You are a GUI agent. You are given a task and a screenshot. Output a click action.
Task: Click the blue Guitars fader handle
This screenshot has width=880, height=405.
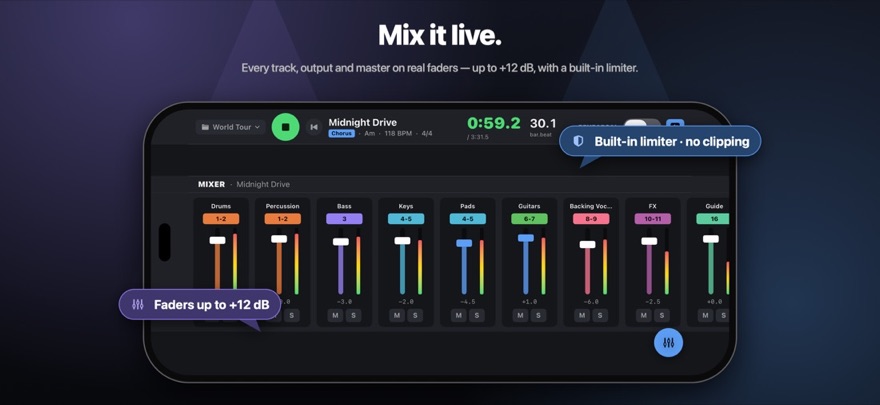pyautogui.click(x=526, y=238)
